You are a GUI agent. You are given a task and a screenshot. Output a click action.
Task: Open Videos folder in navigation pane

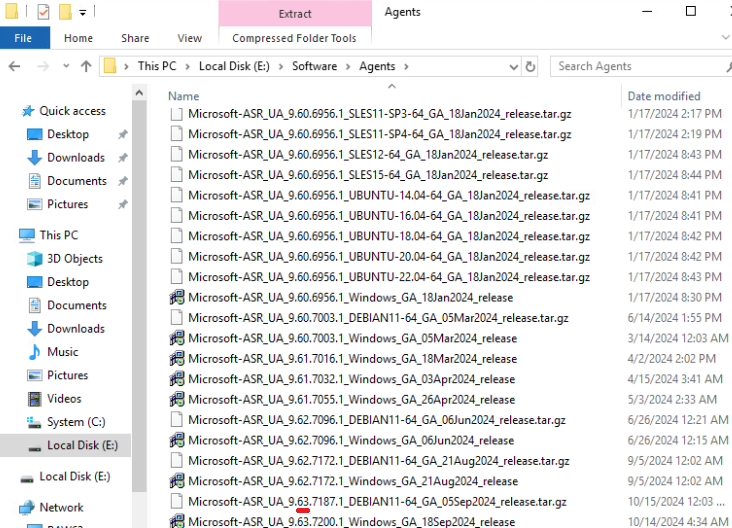64,398
